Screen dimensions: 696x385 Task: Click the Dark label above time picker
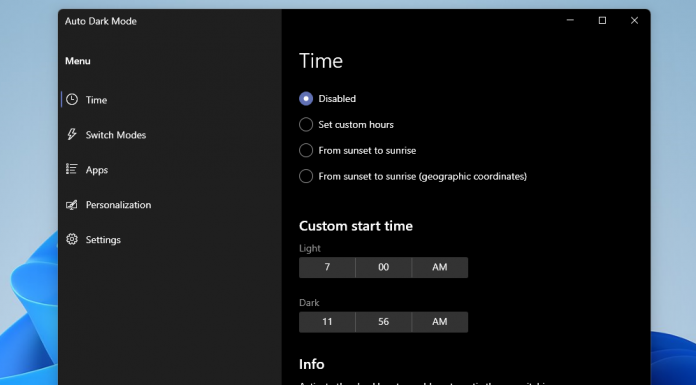pos(309,303)
